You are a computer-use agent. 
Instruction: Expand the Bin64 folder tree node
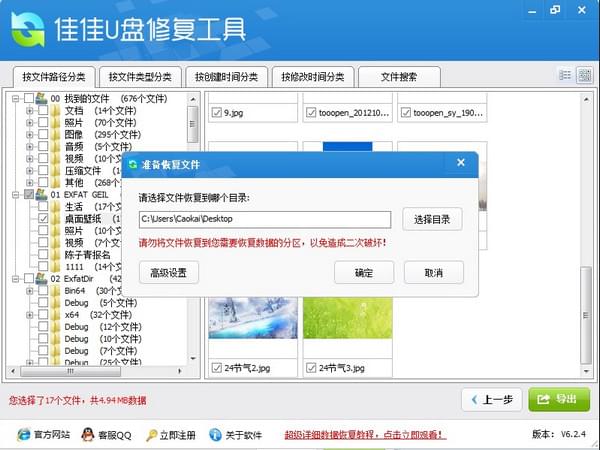pyautogui.click(x=30, y=290)
